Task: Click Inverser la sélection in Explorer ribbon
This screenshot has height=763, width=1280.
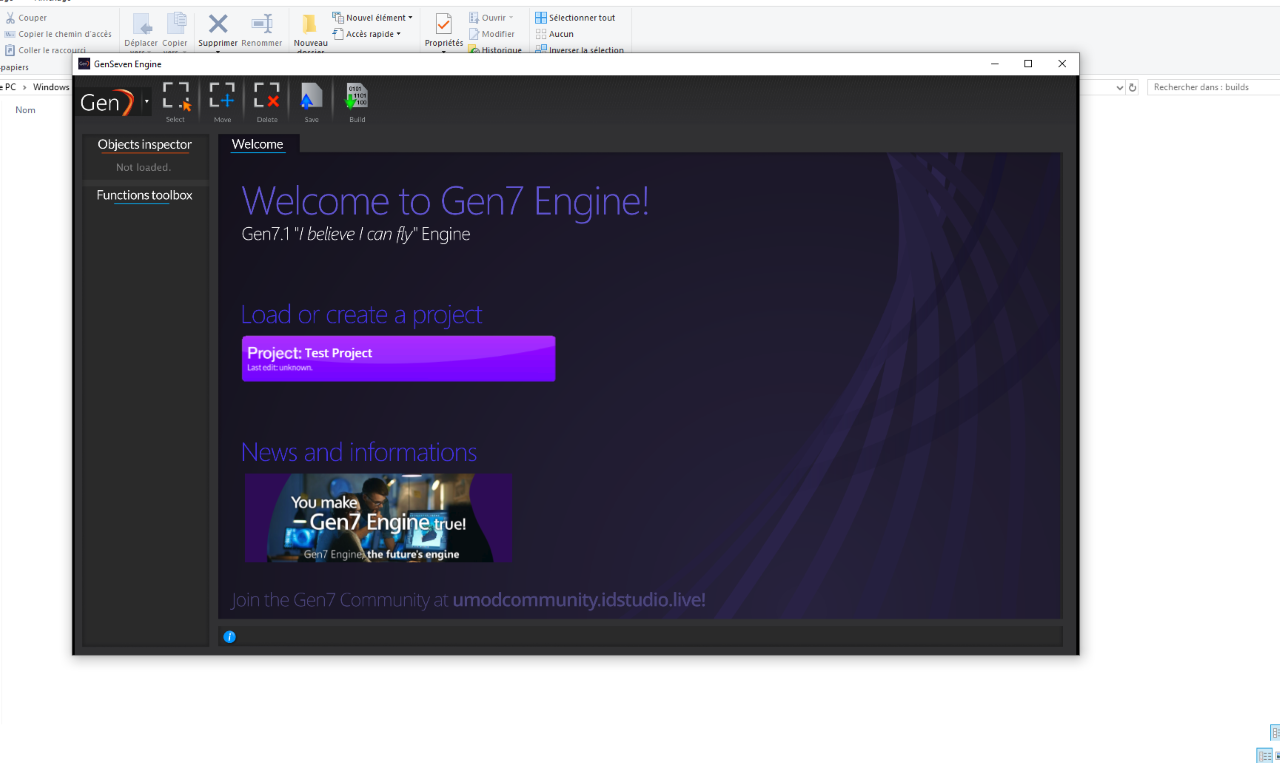Action: coord(579,50)
